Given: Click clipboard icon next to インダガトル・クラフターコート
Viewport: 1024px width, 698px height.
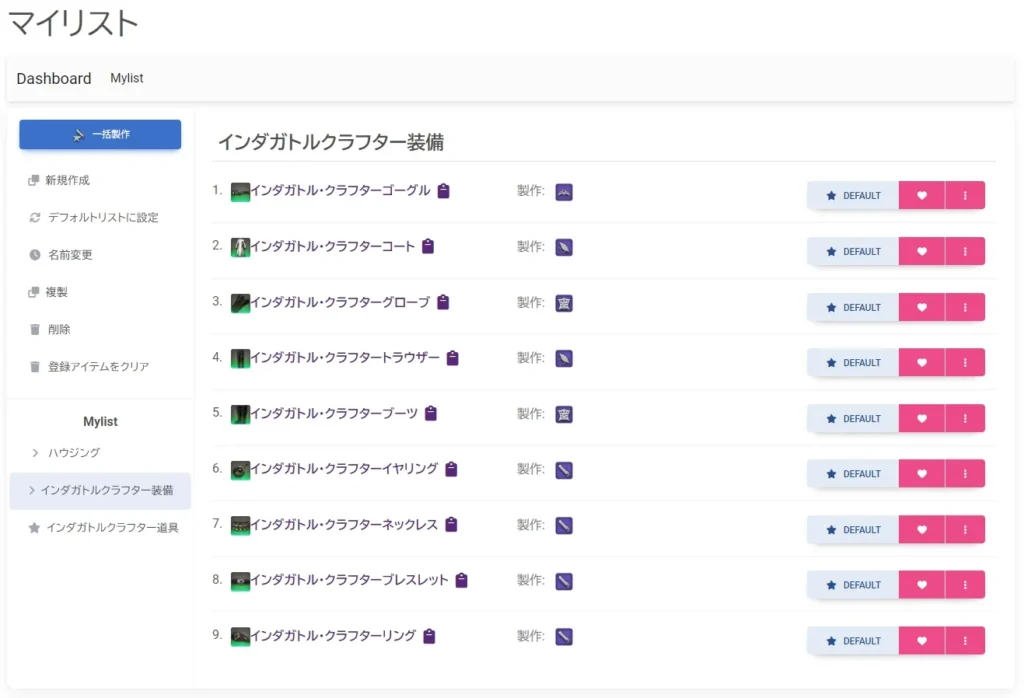Looking at the screenshot, I should (428, 246).
